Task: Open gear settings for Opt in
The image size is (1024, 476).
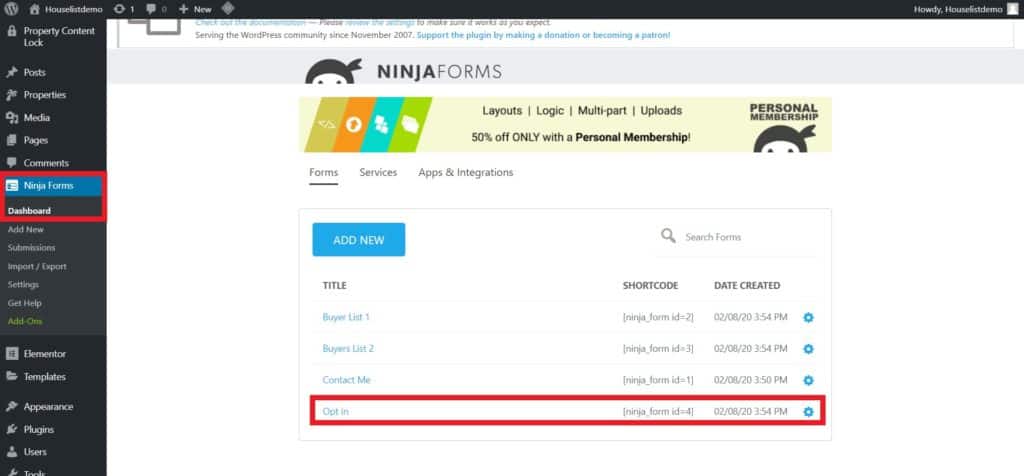Action: (808, 412)
